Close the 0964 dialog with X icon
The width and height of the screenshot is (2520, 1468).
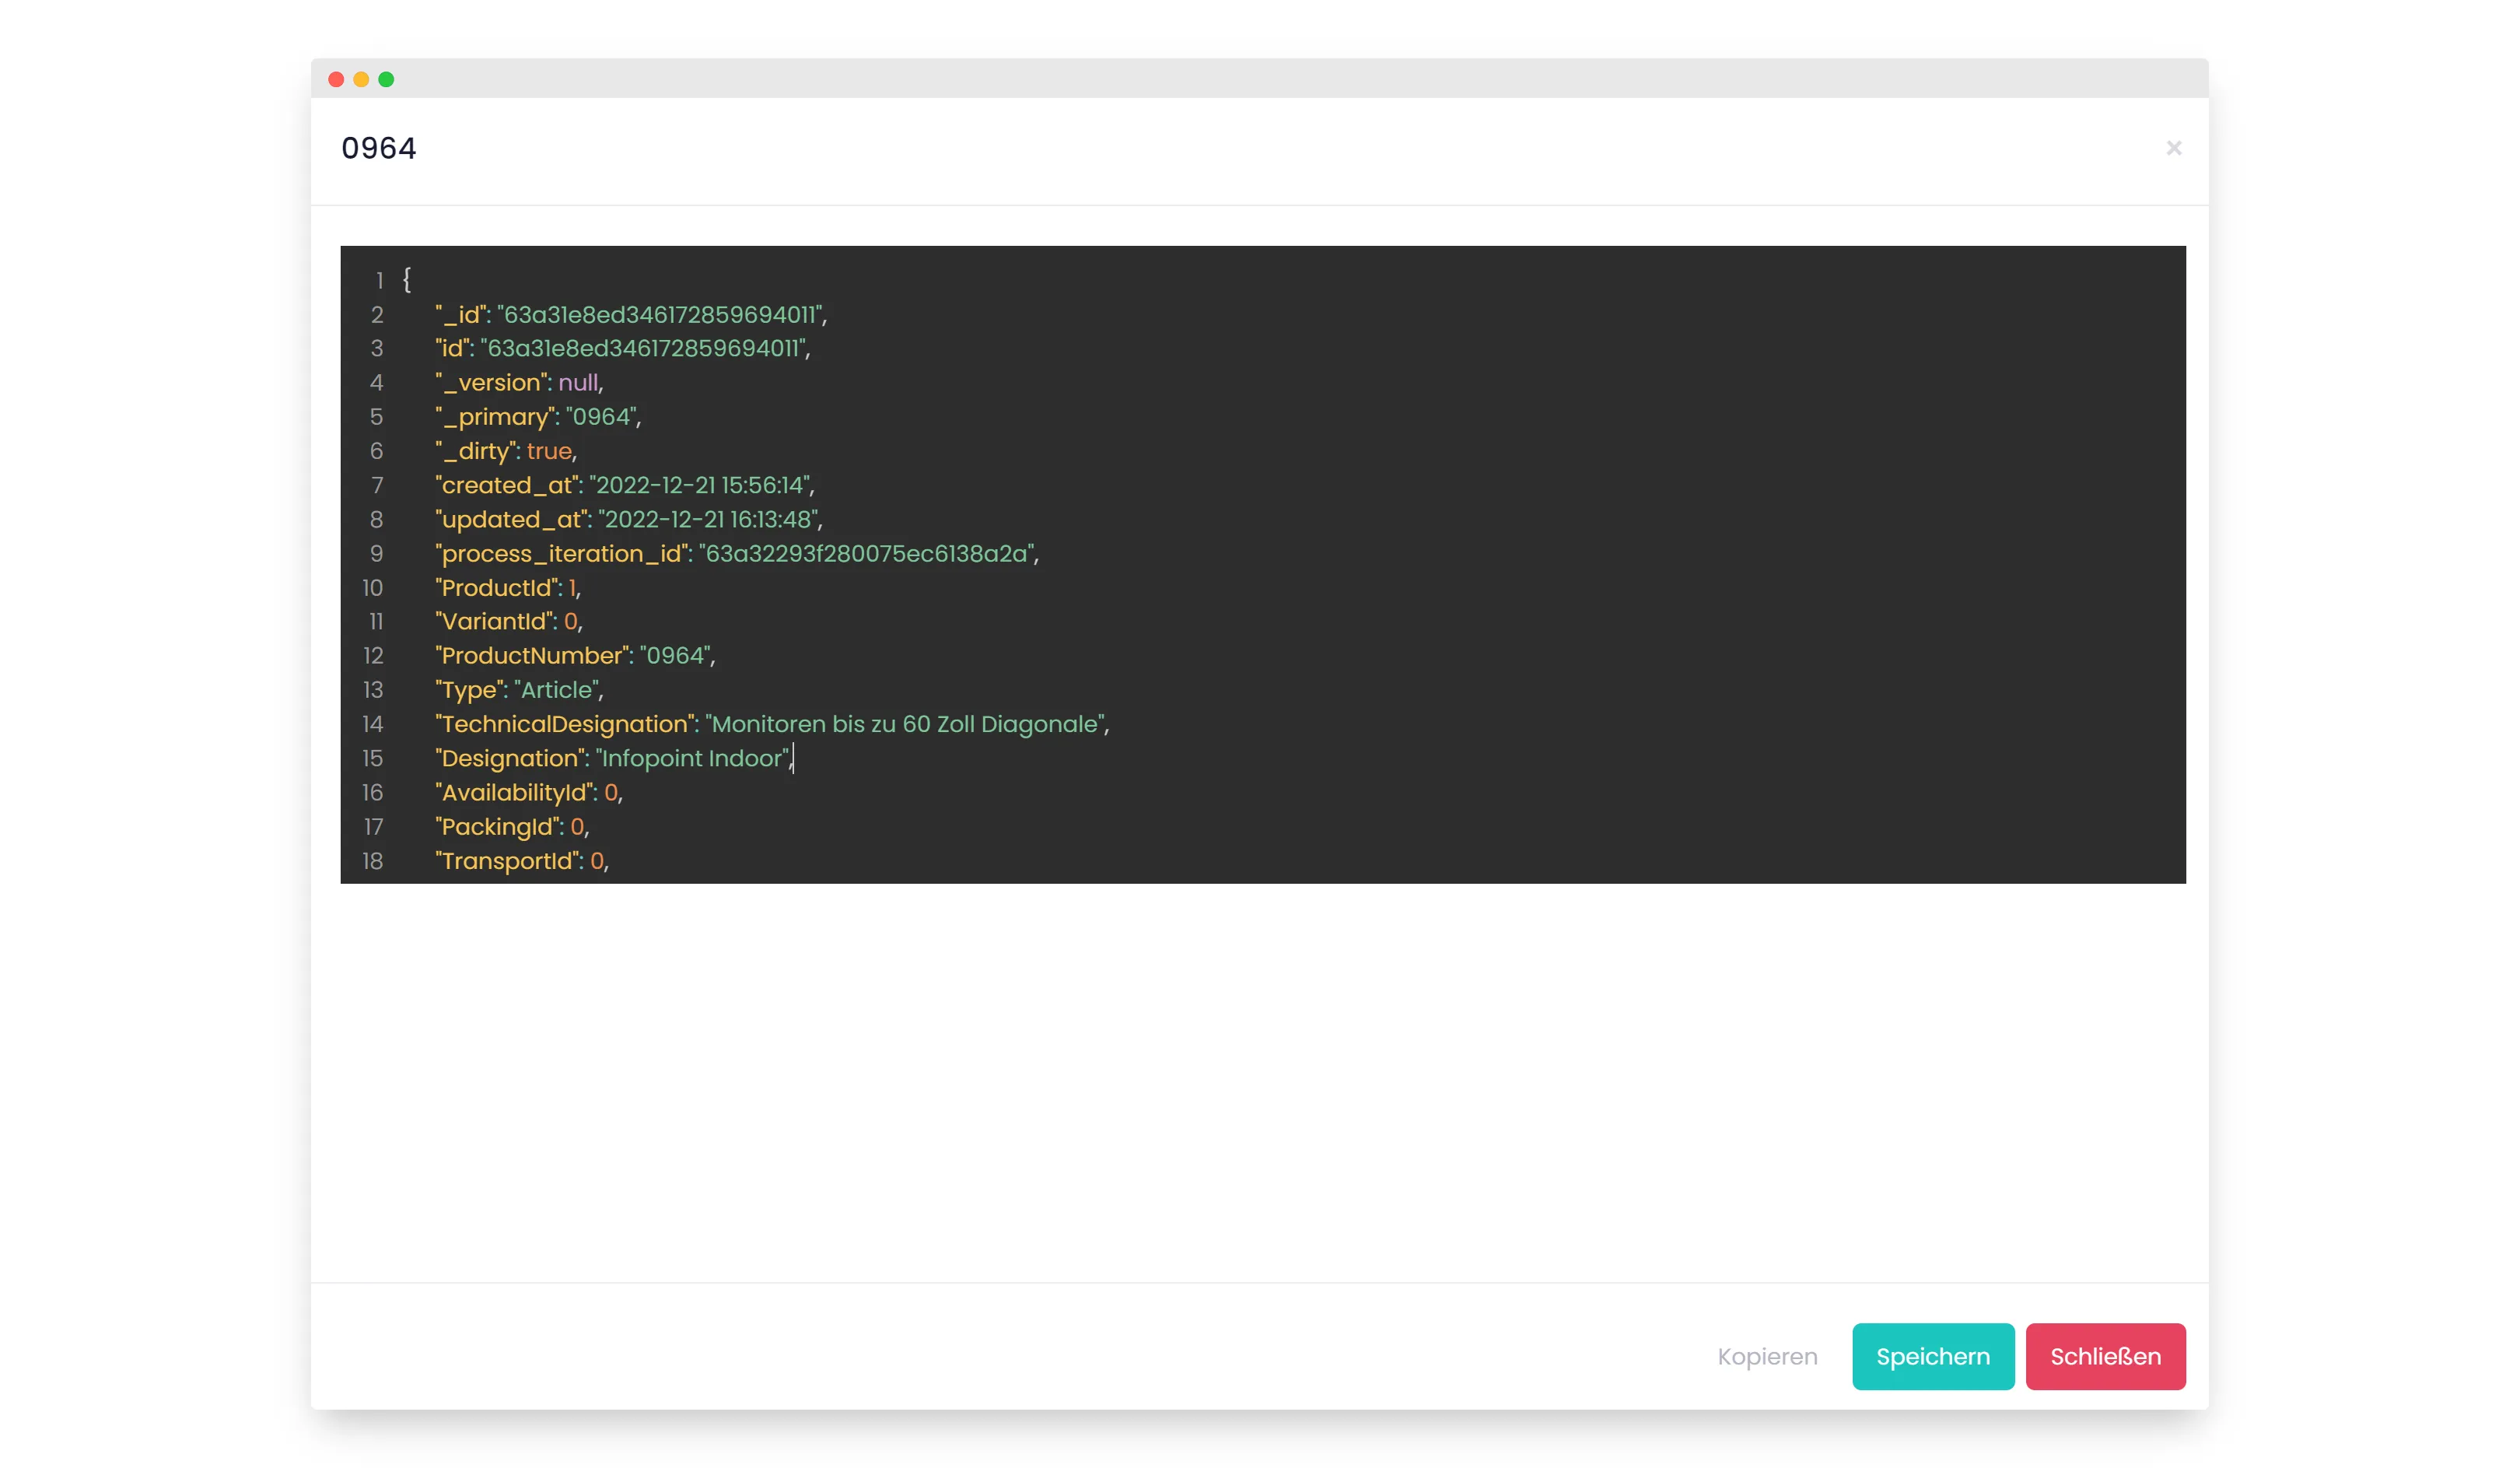point(2173,148)
